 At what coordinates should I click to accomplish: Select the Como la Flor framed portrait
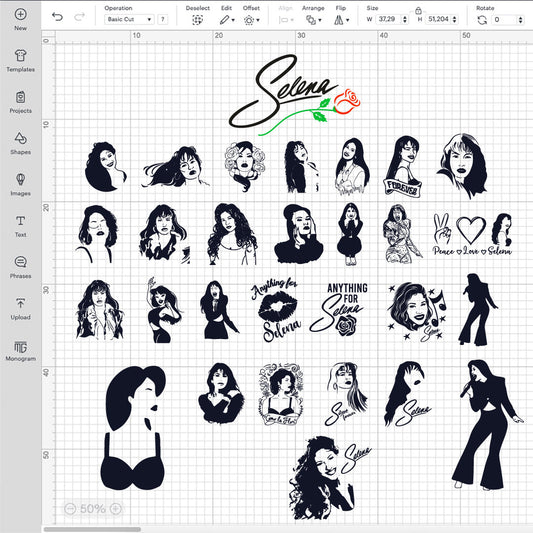pyautogui.click(x=280, y=394)
